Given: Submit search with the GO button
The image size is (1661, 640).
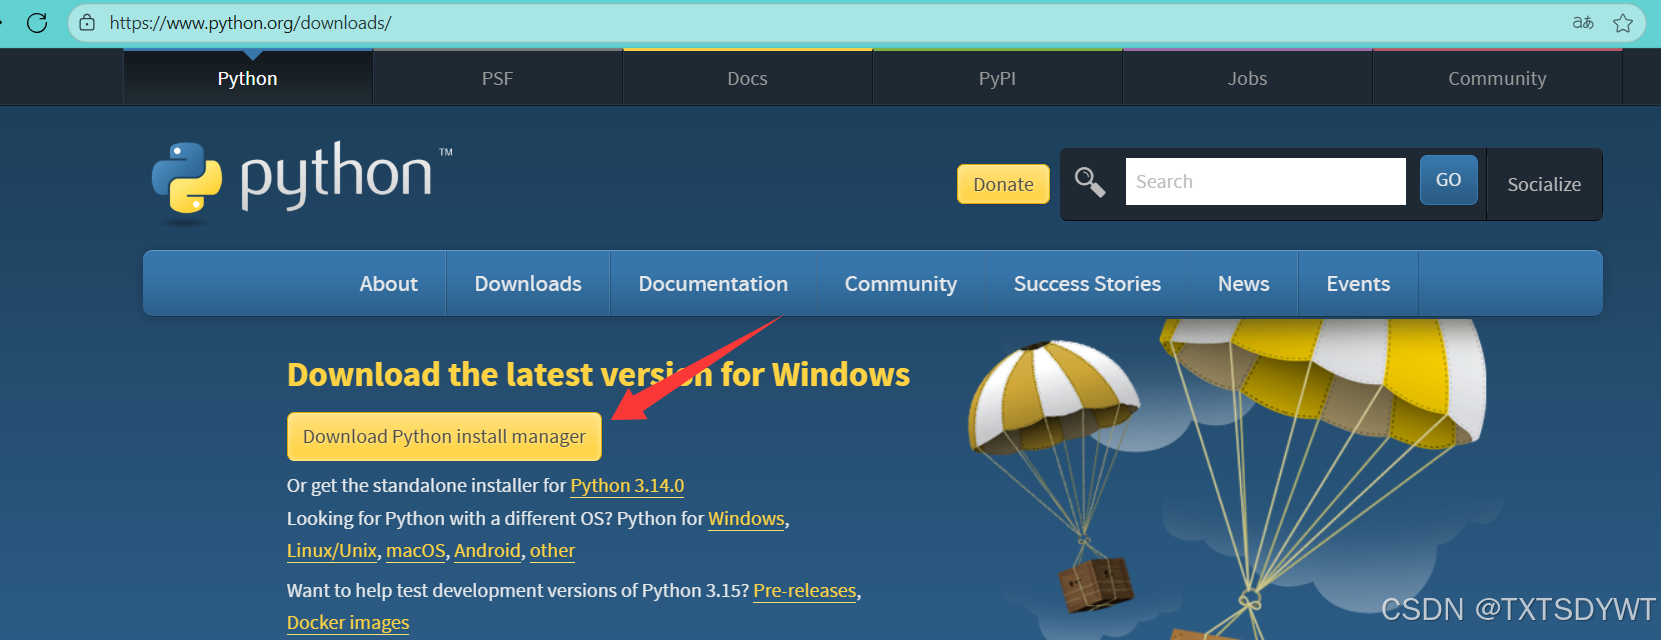Looking at the screenshot, I should tap(1448, 180).
